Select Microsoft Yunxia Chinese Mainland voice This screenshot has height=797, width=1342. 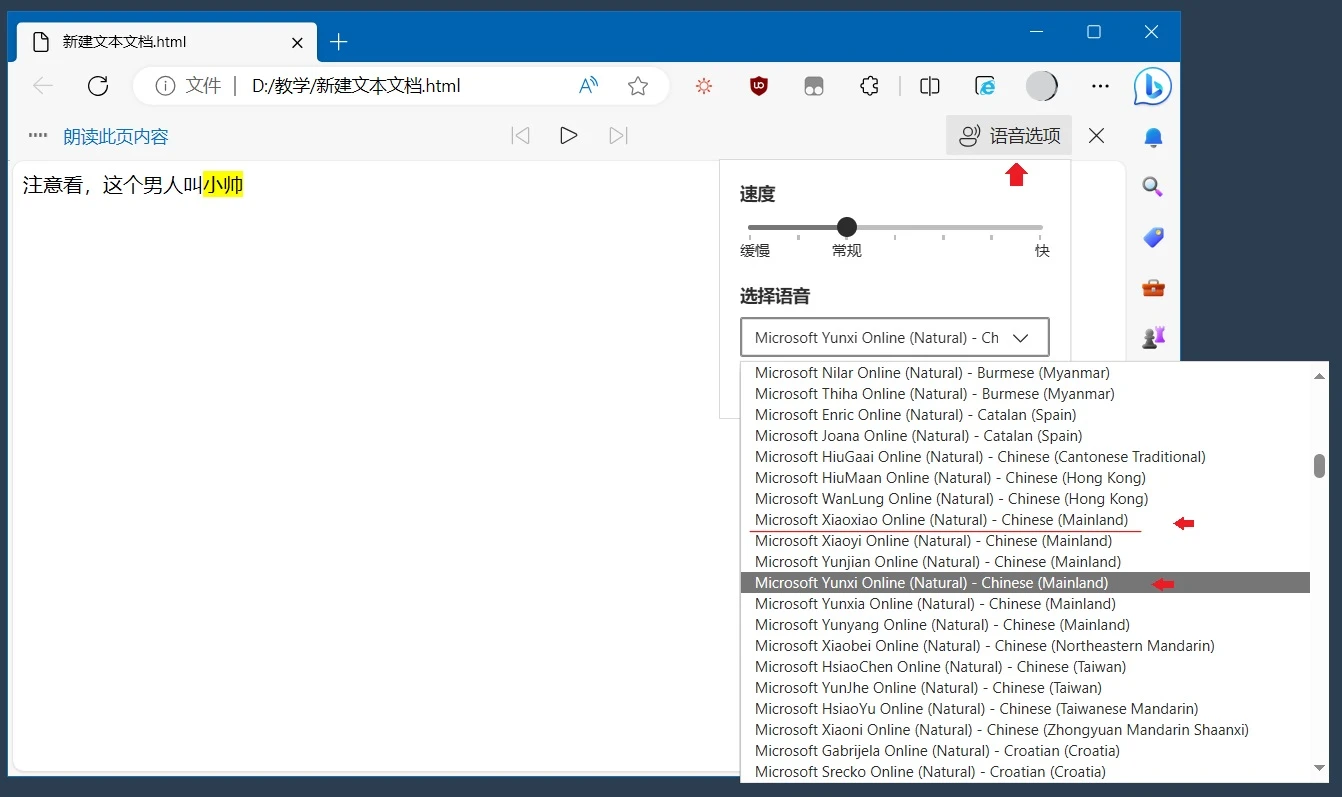point(1025,604)
